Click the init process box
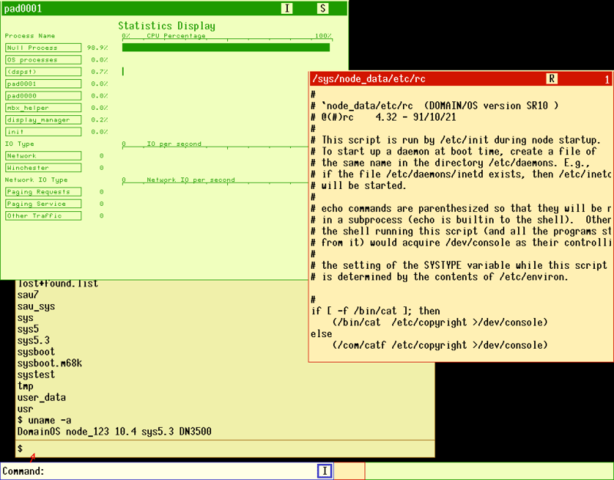 pos(43,132)
